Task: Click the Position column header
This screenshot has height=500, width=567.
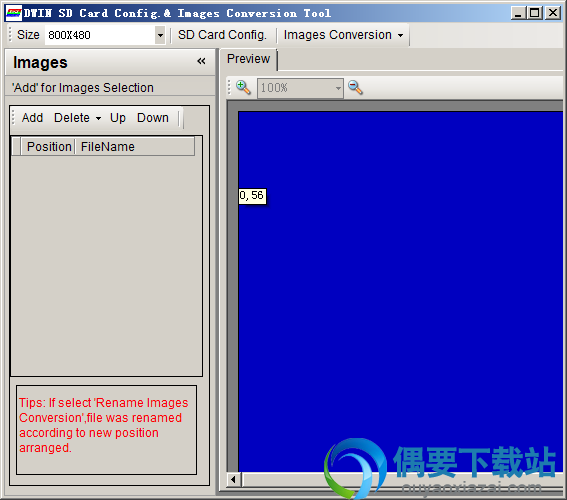Action: click(48, 147)
